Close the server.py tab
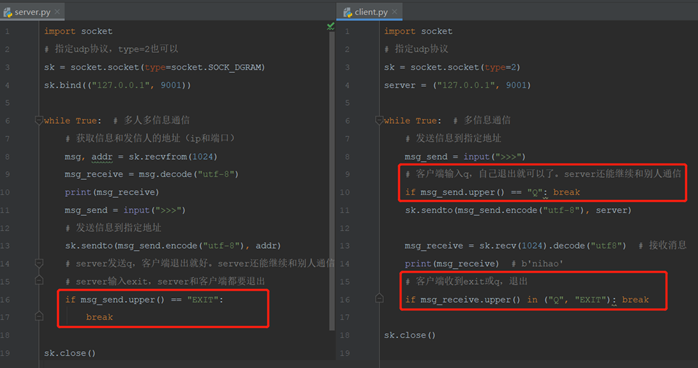Viewport: 698px width, 368px height. point(57,12)
